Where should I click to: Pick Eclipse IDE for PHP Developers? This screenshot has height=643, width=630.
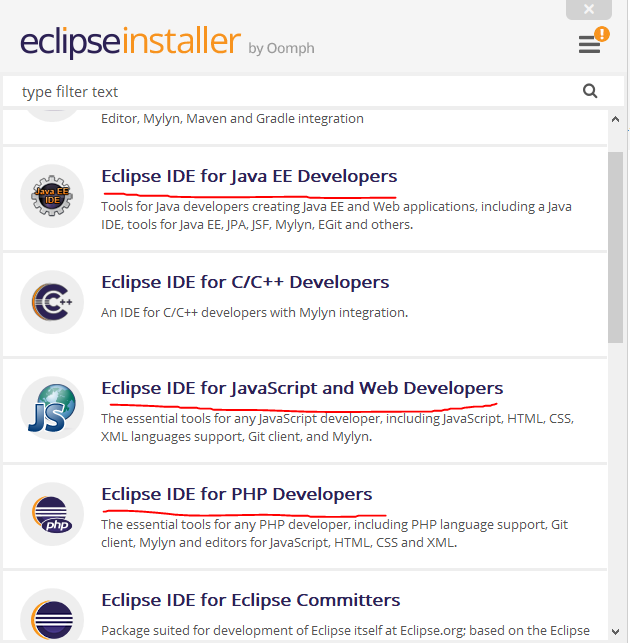(237, 494)
